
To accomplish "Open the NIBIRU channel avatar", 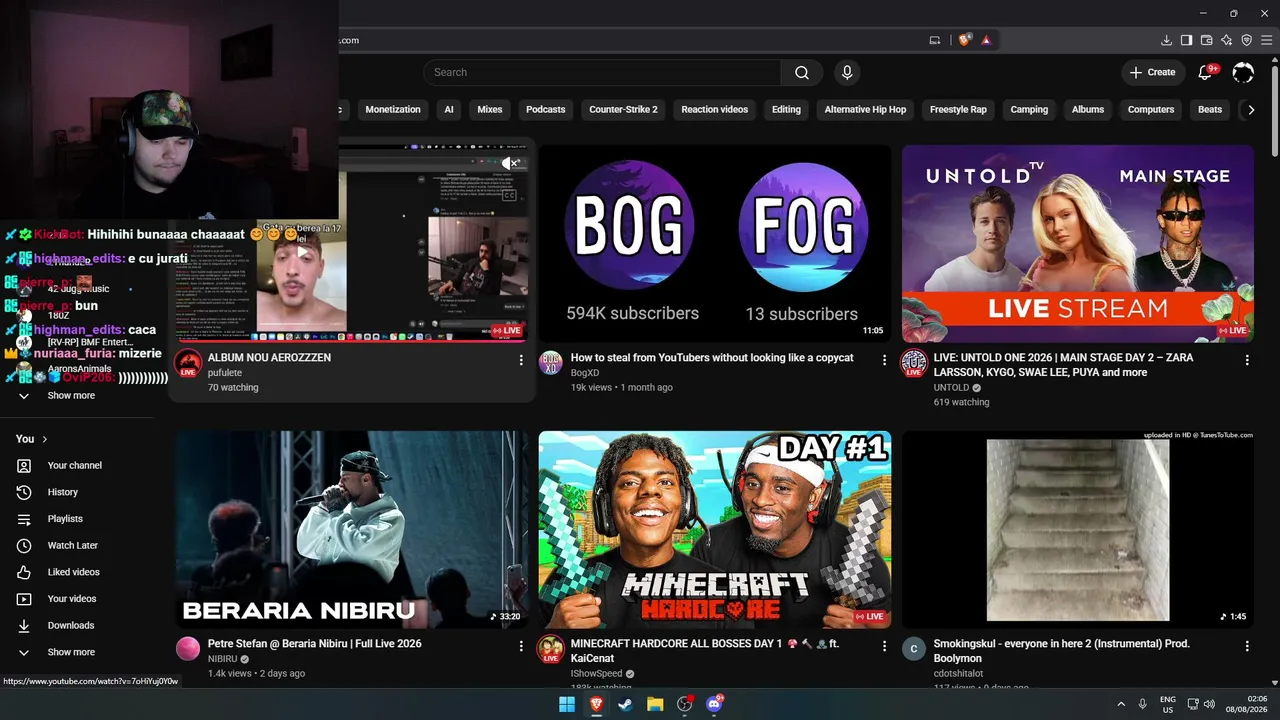I will (x=188, y=650).
